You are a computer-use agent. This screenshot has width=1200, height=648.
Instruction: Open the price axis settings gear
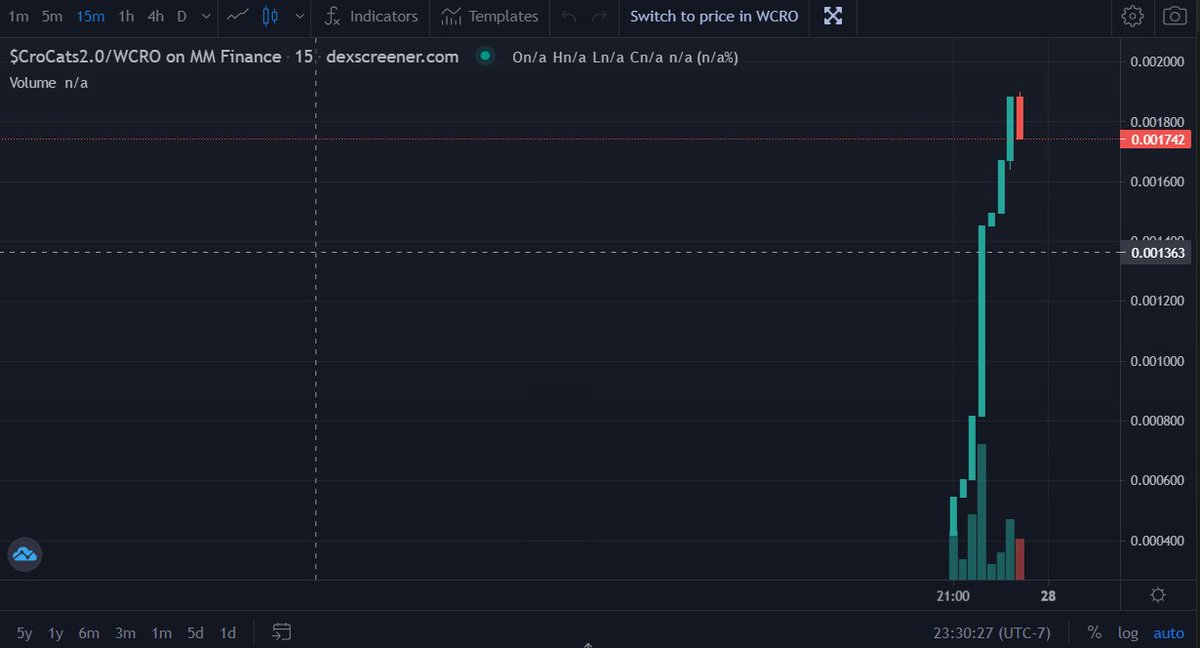1158,595
